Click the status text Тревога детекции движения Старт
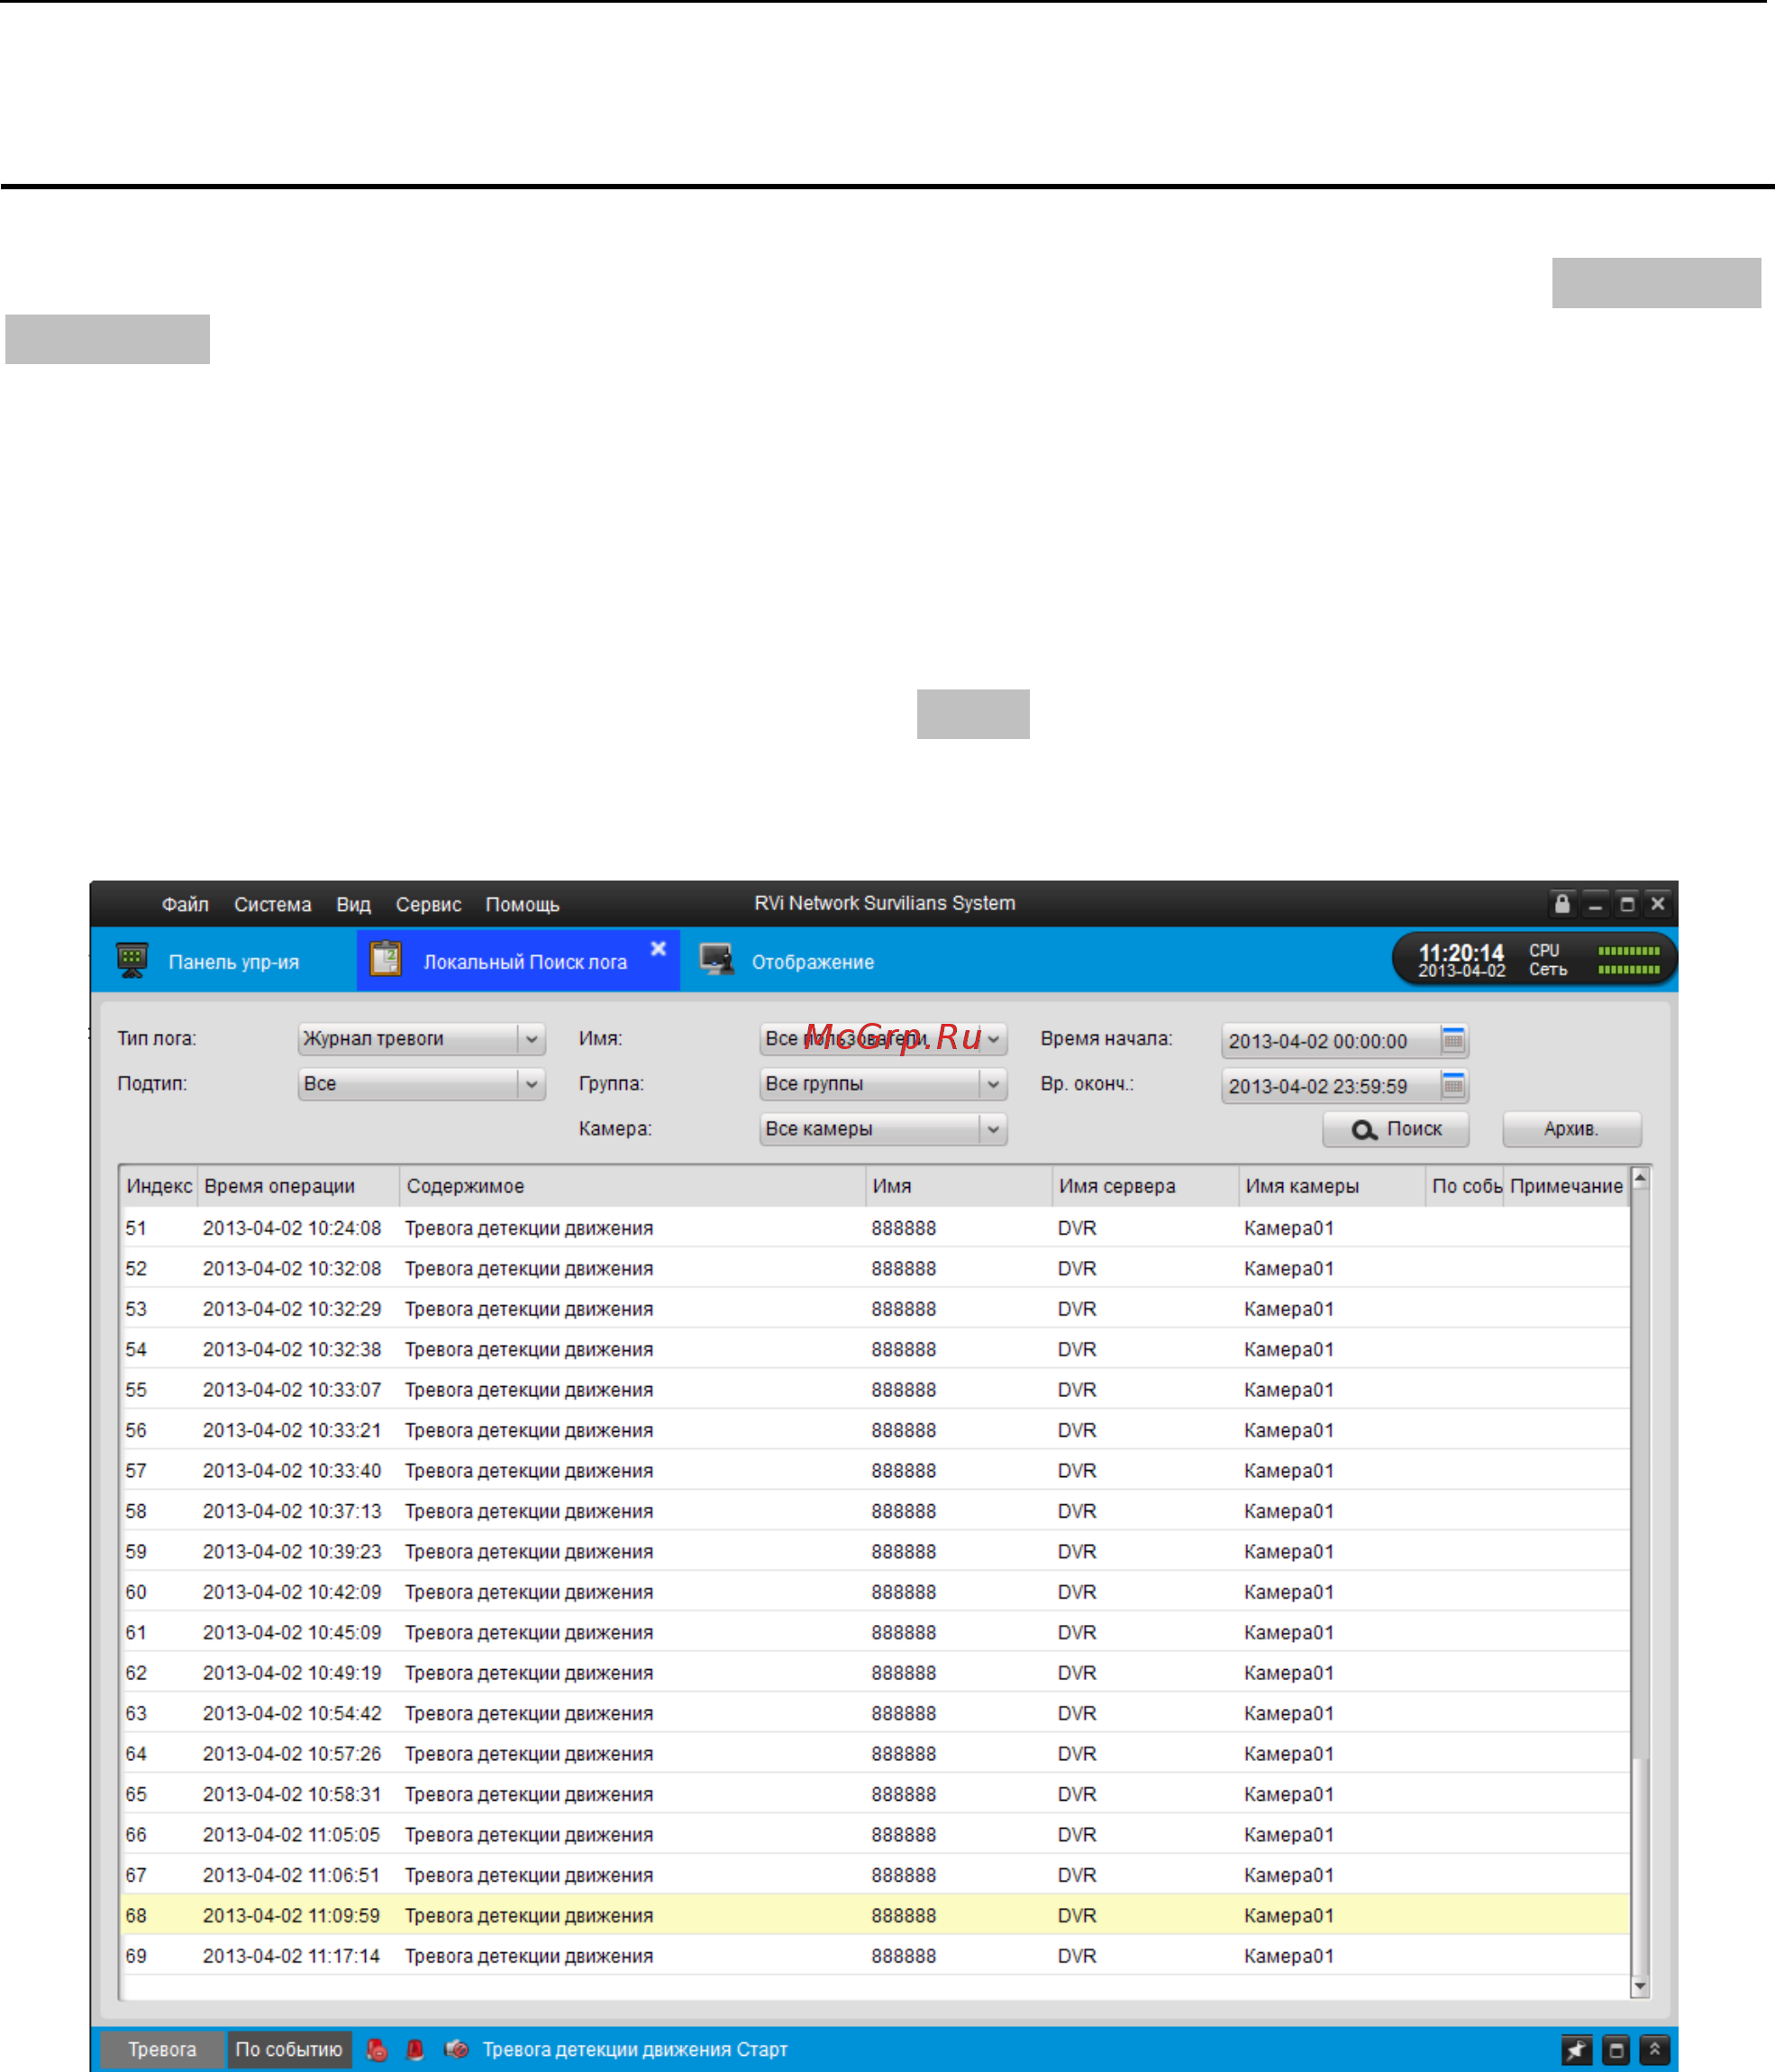 (x=635, y=2049)
